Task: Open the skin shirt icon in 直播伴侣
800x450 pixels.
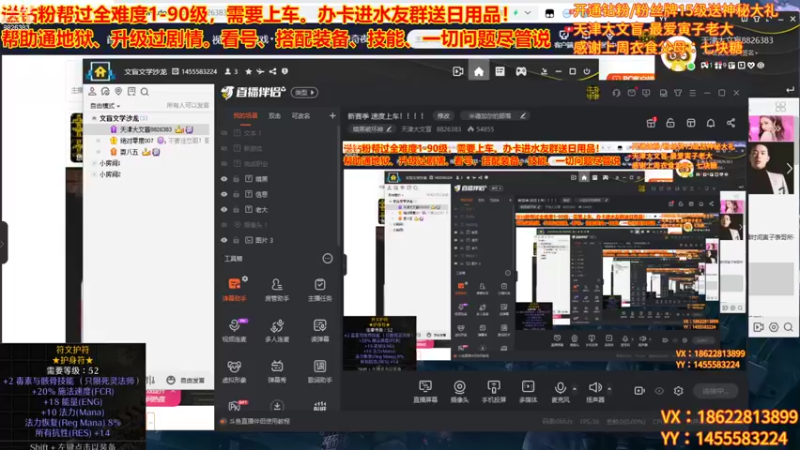Action: [678, 93]
